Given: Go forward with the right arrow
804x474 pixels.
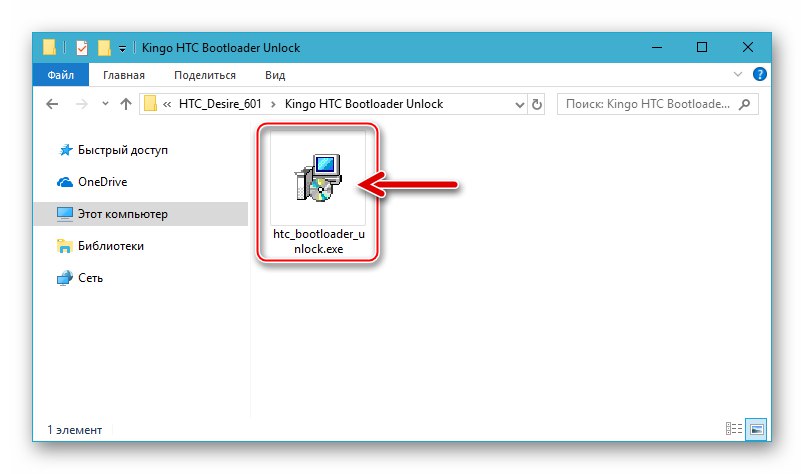Looking at the screenshot, I should 82,104.
